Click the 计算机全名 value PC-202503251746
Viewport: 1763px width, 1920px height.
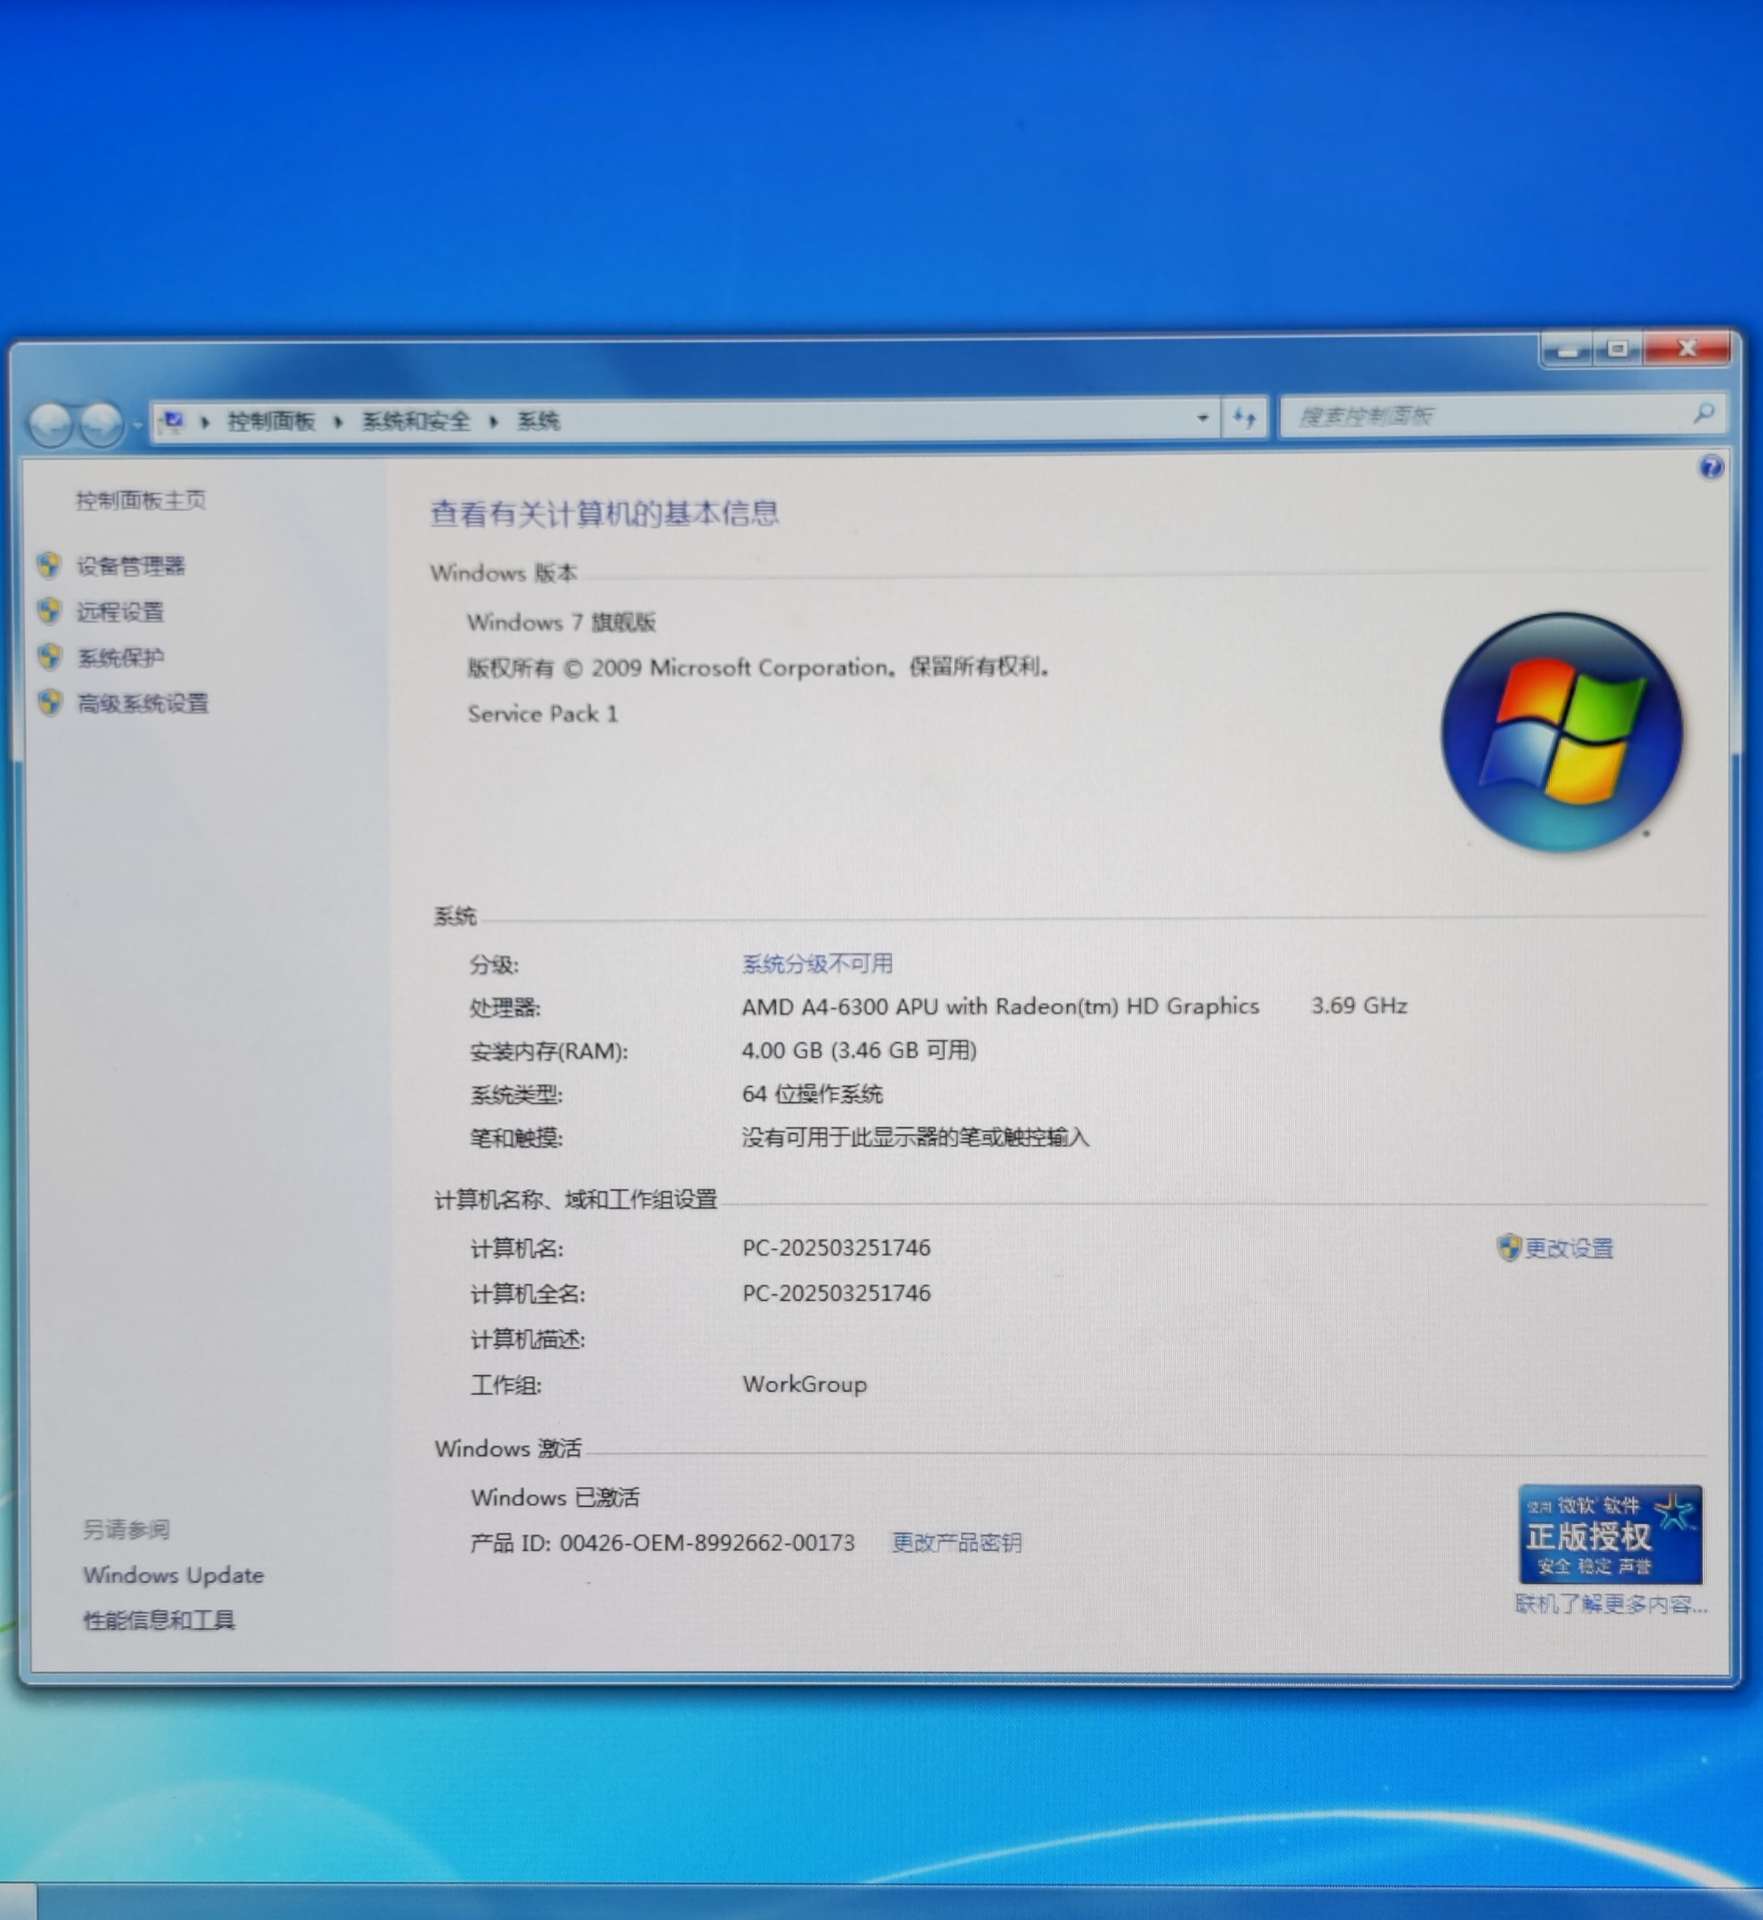(x=836, y=1293)
